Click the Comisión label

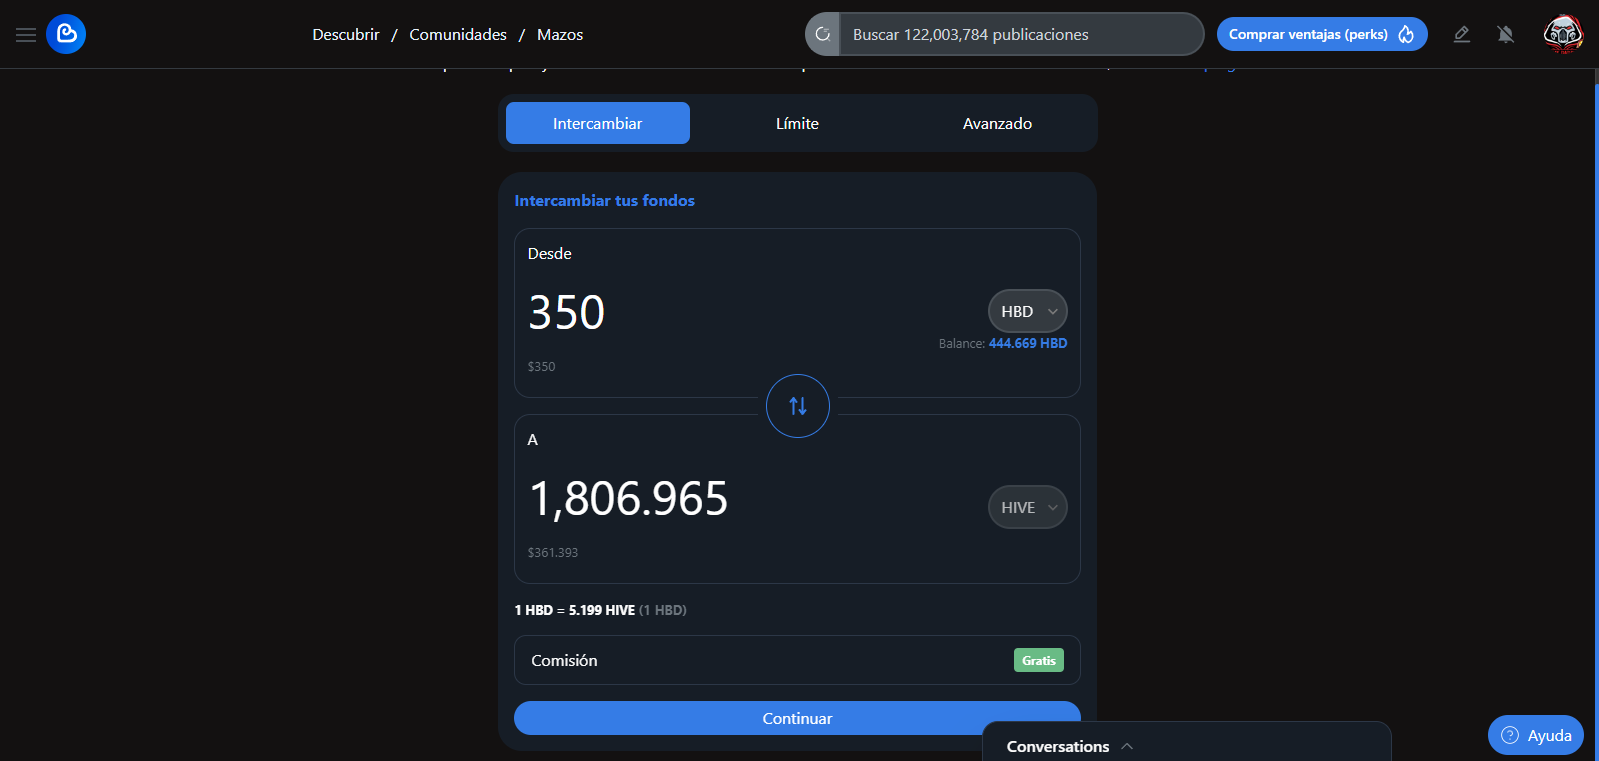pos(564,660)
